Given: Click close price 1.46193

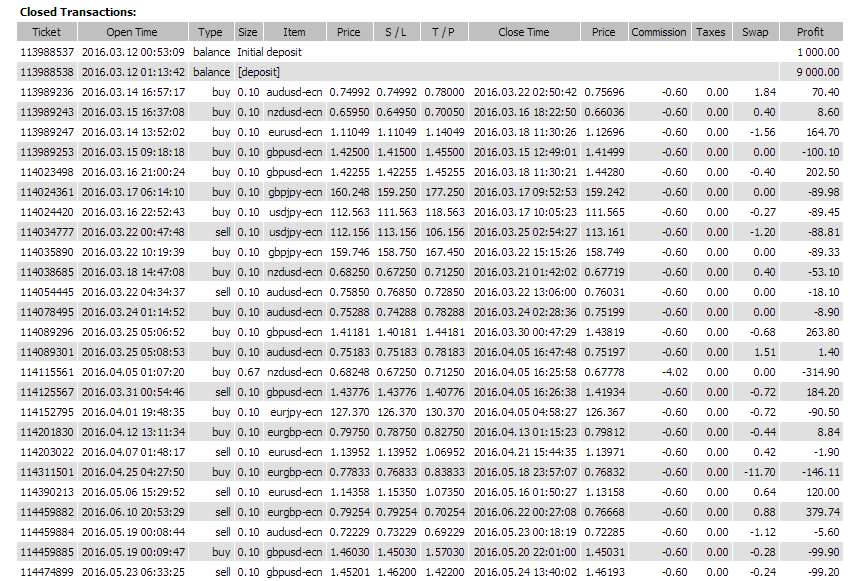Looking at the screenshot, I should click(604, 572).
